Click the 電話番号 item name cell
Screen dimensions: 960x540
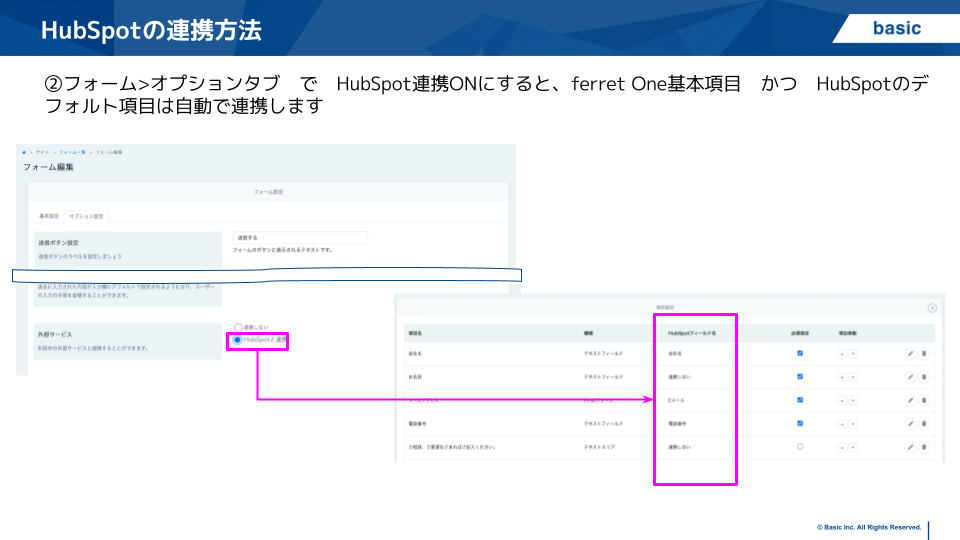[417, 424]
